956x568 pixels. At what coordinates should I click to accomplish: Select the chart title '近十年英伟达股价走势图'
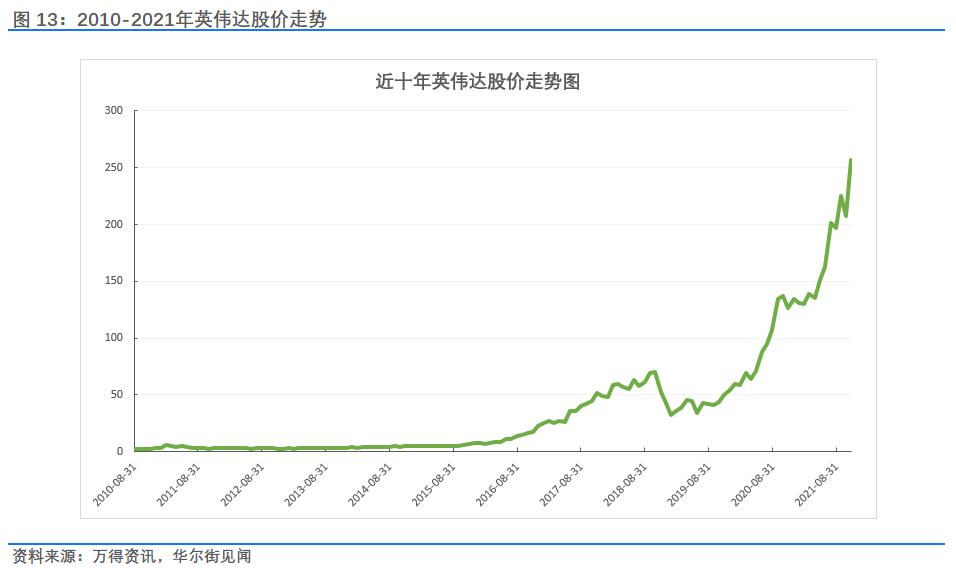point(477,81)
